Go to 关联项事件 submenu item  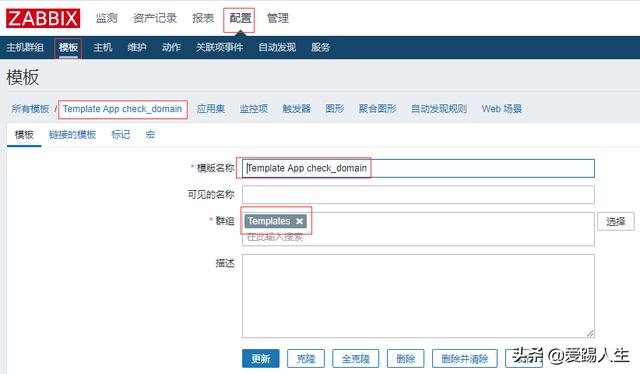pyautogui.click(x=219, y=47)
